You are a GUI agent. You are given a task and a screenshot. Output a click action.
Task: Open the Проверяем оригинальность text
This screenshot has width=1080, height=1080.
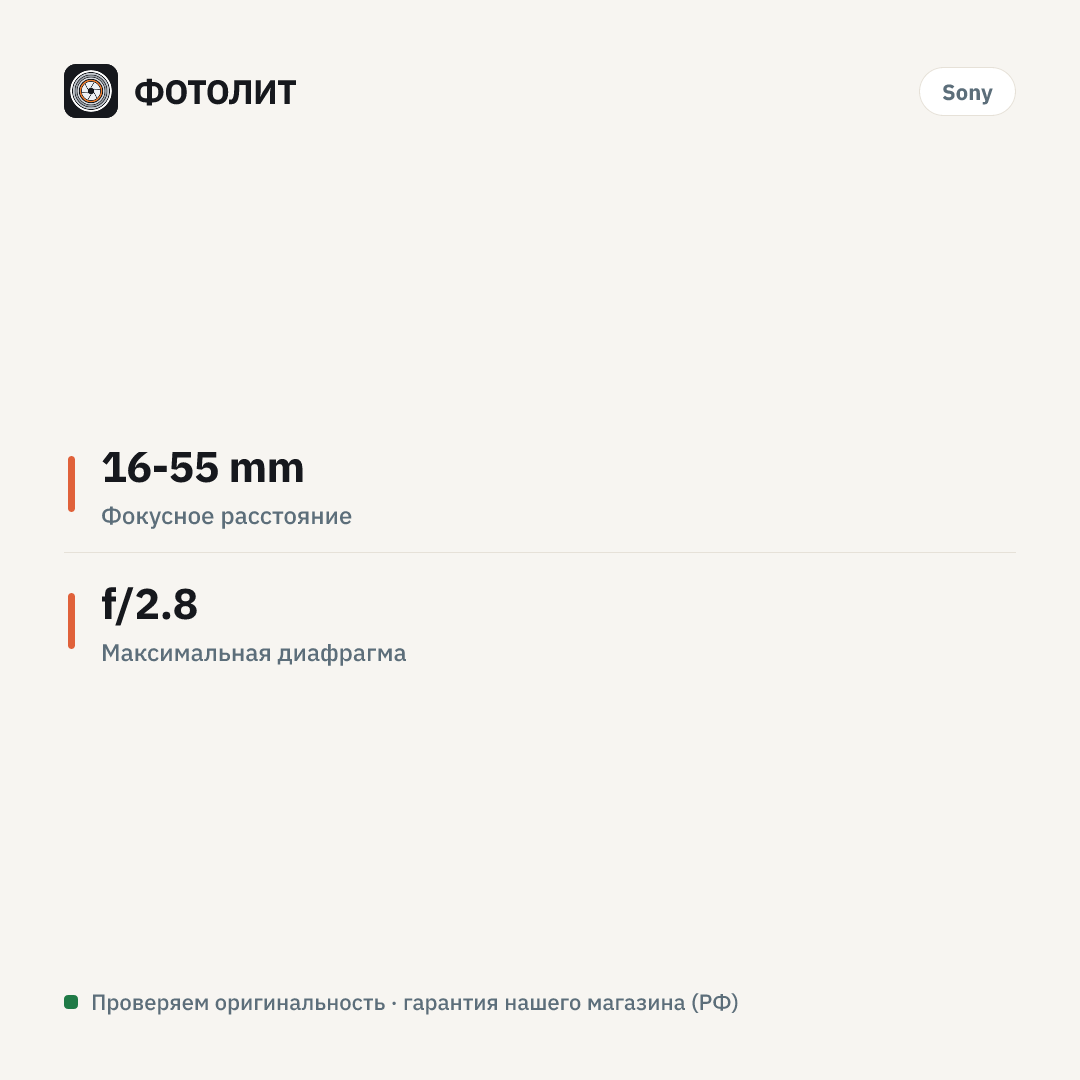(238, 1003)
